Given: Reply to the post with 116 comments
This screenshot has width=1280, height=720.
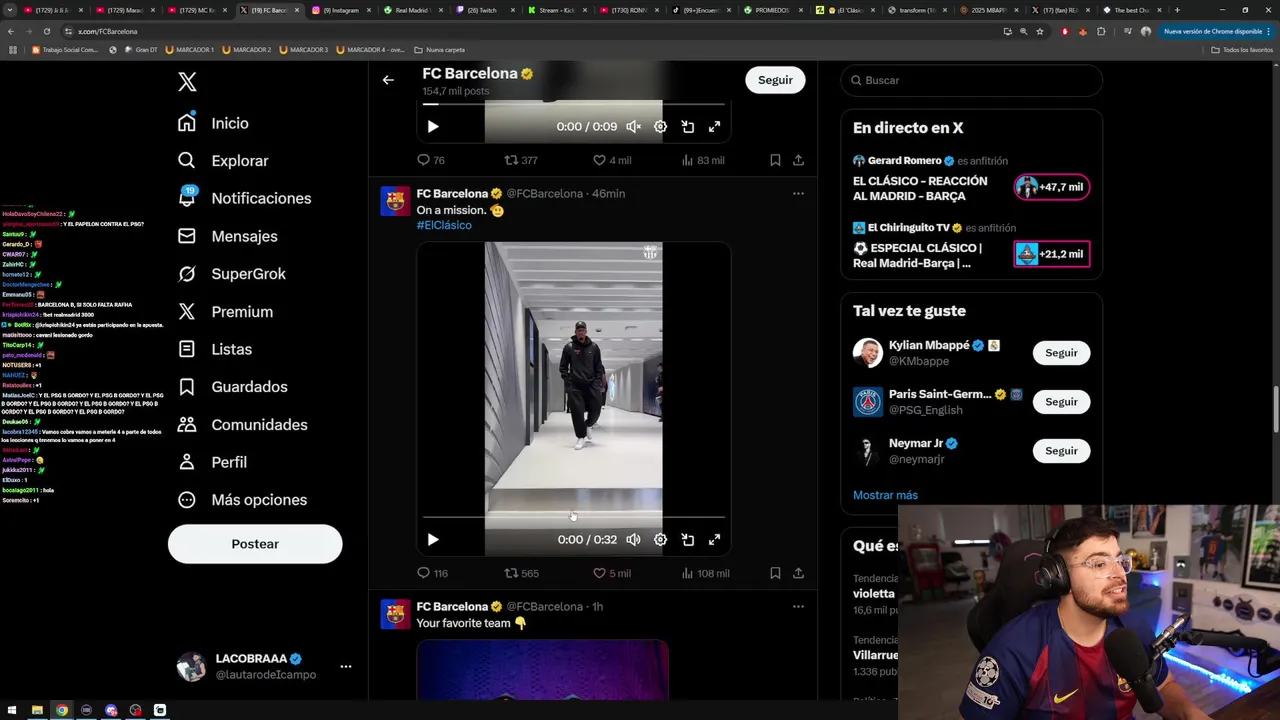Looking at the screenshot, I should coord(432,573).
